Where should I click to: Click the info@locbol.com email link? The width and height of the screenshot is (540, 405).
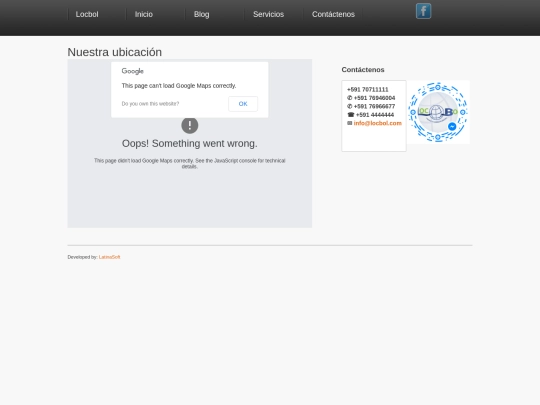377,123
